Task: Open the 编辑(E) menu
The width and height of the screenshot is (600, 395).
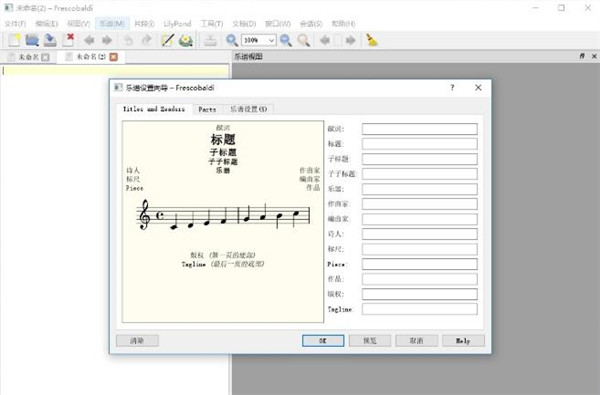Action: [47, 24]
